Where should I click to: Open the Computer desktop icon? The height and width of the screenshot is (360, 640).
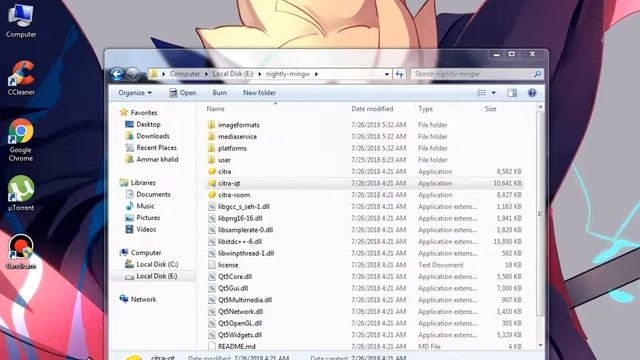pyautogui.click(x=21, y=20)
